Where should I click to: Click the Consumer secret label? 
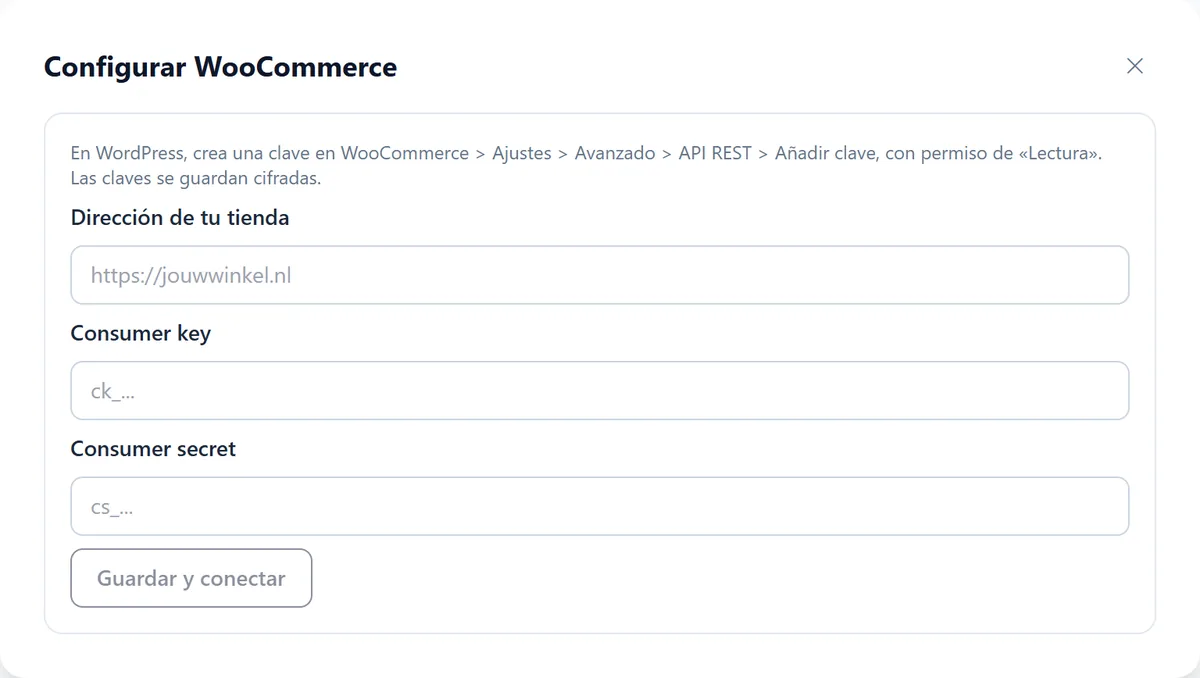[153, 449]
